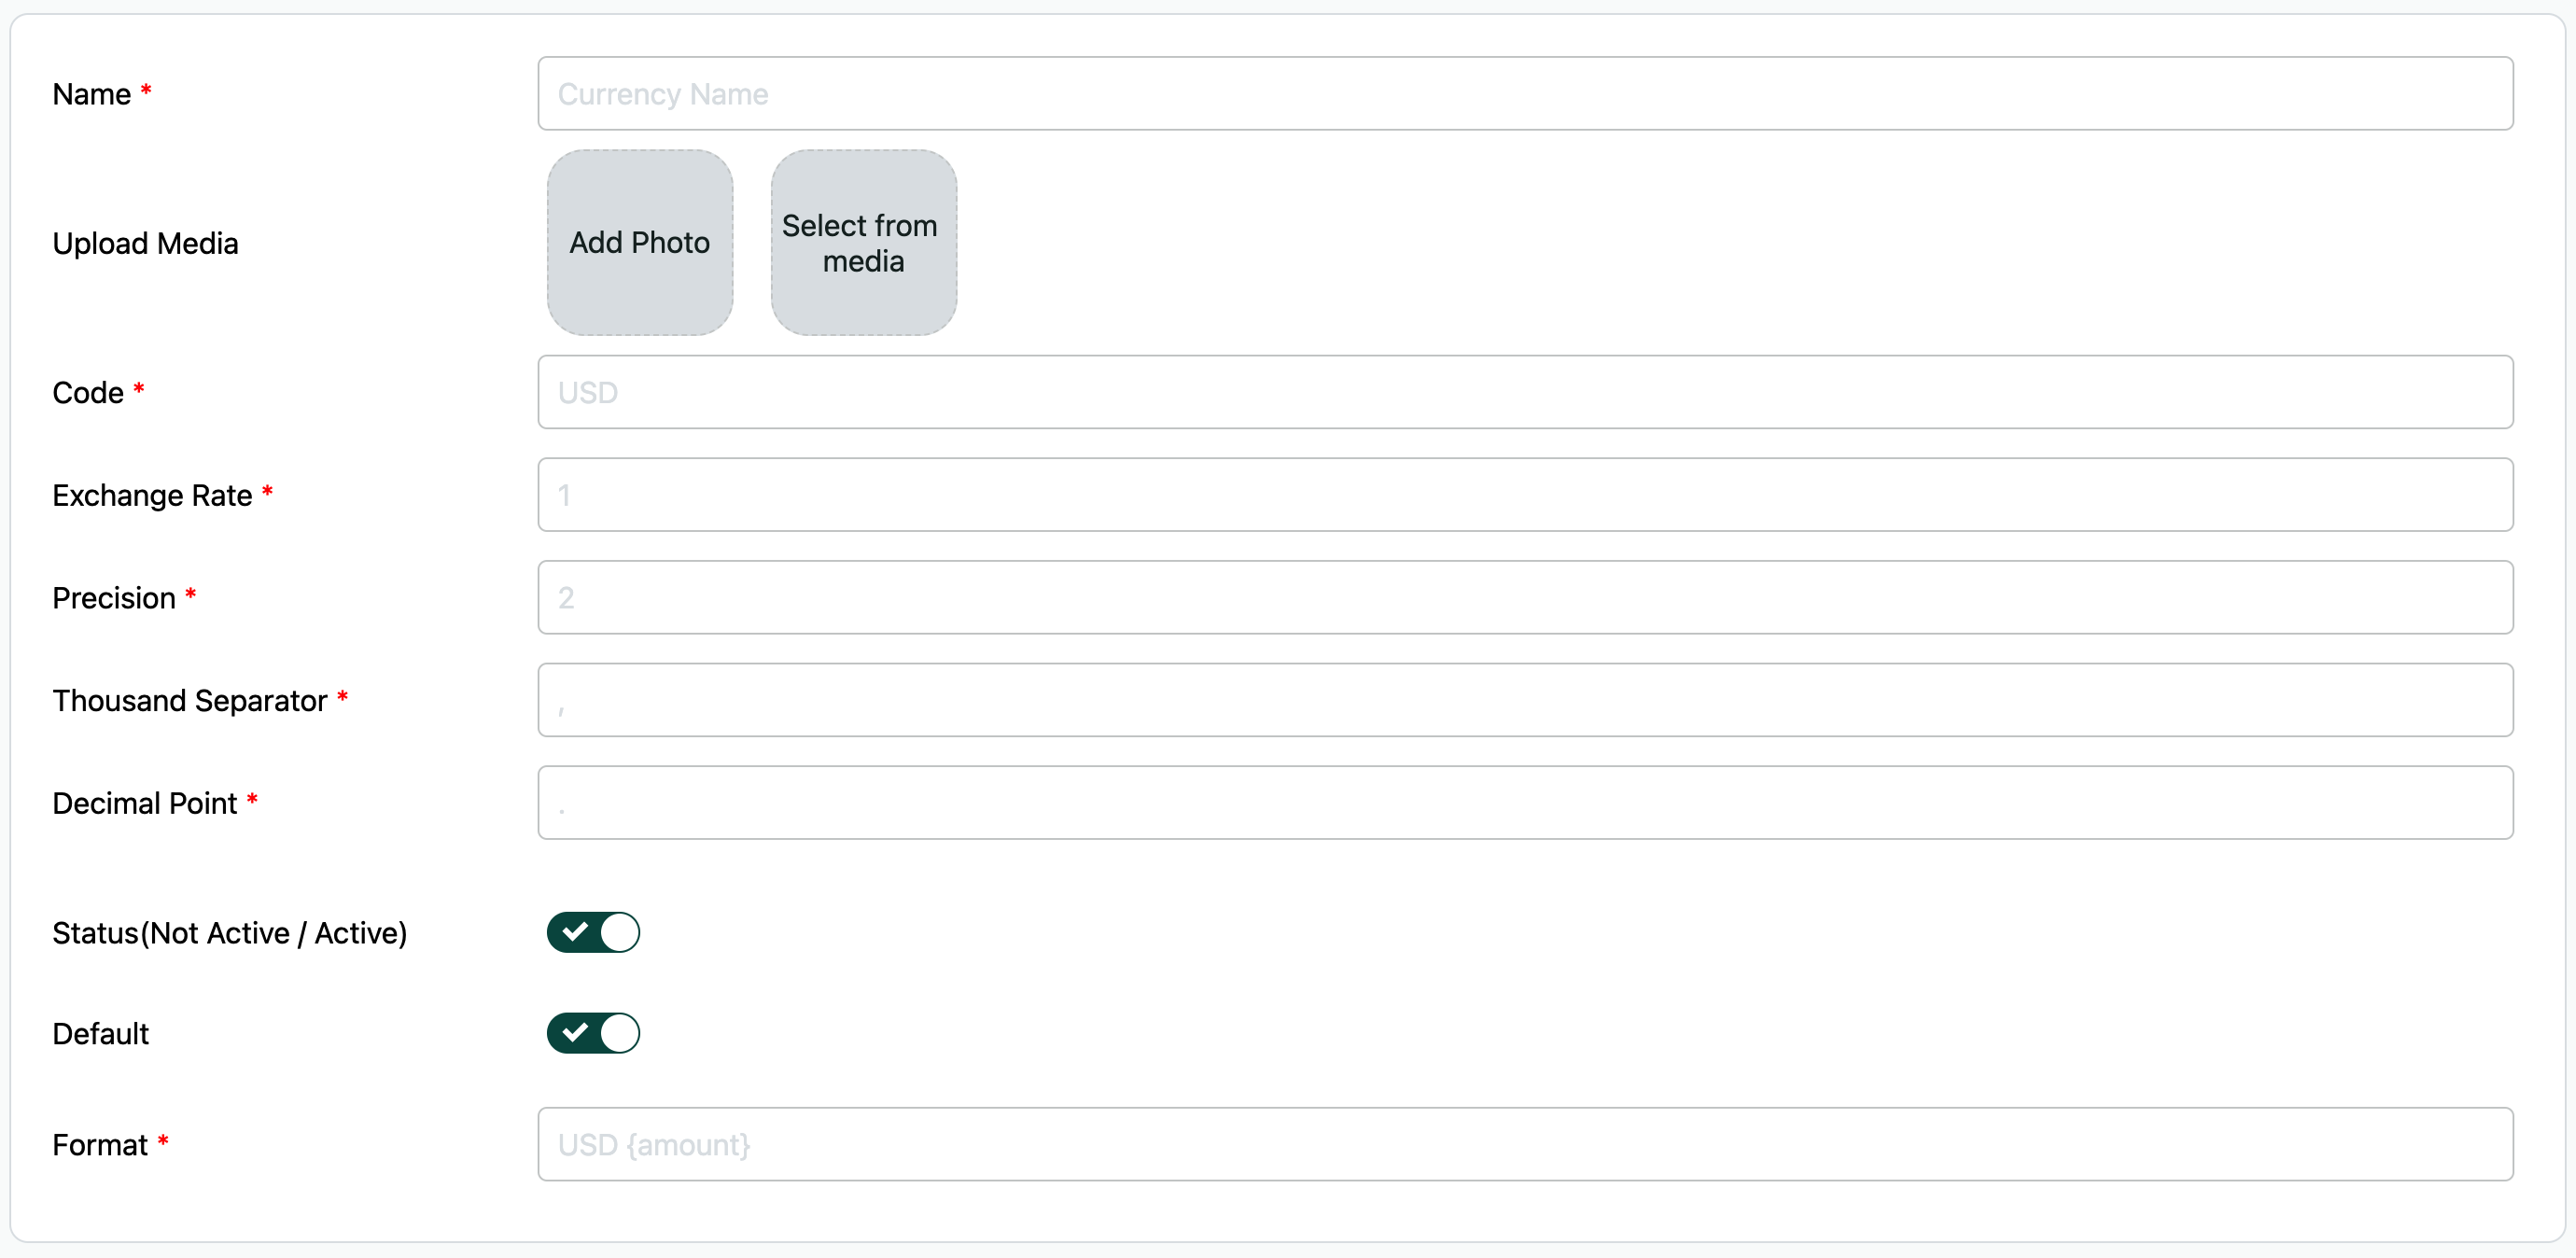Click the Format label text
Viewport: 2576px width, 1258px height.
click(x=99, y=1144)
